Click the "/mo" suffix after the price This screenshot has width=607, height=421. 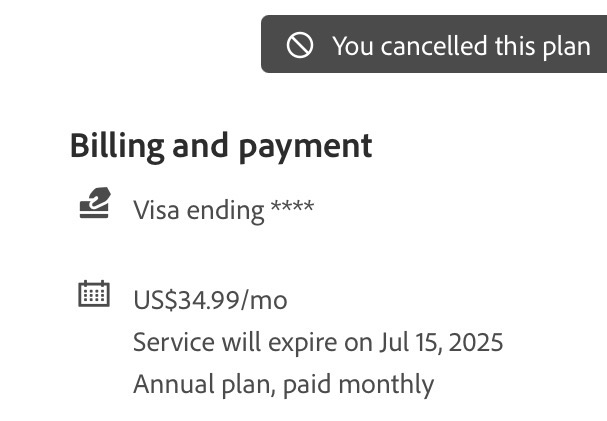pos(266,300)
